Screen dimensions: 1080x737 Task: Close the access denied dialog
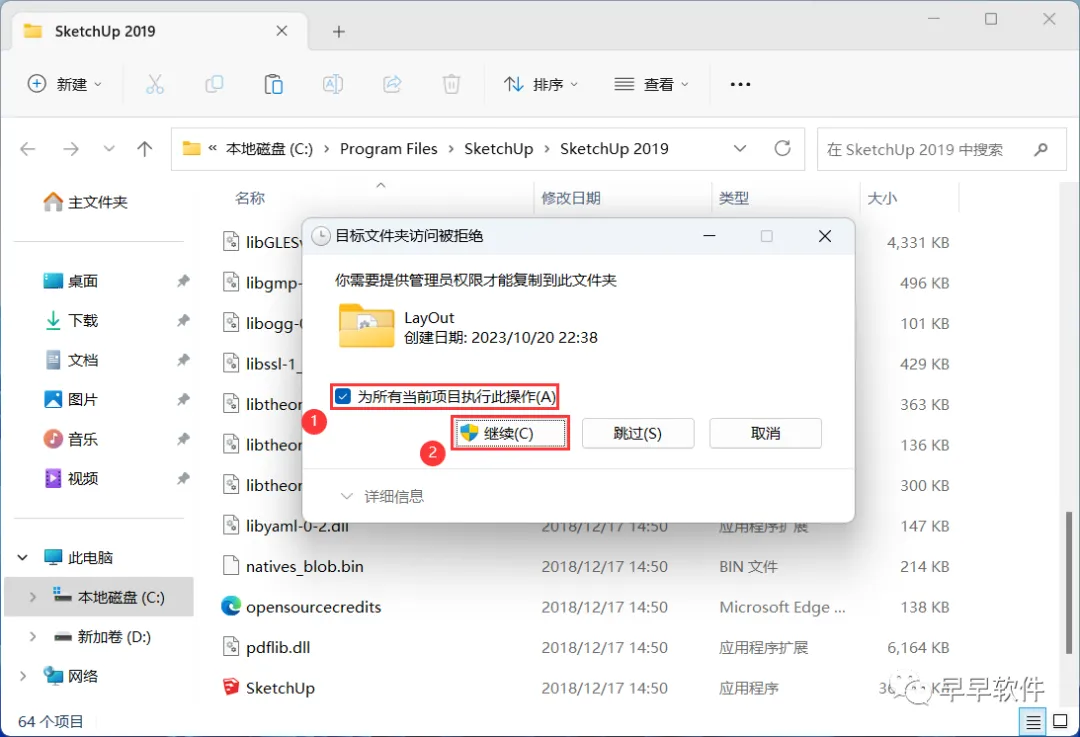point(824,236)
